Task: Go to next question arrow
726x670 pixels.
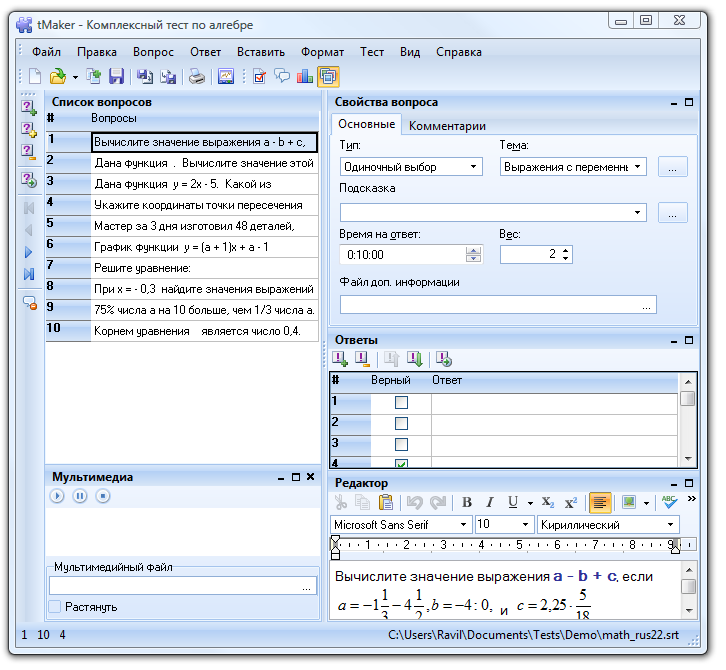Action: 28,252
